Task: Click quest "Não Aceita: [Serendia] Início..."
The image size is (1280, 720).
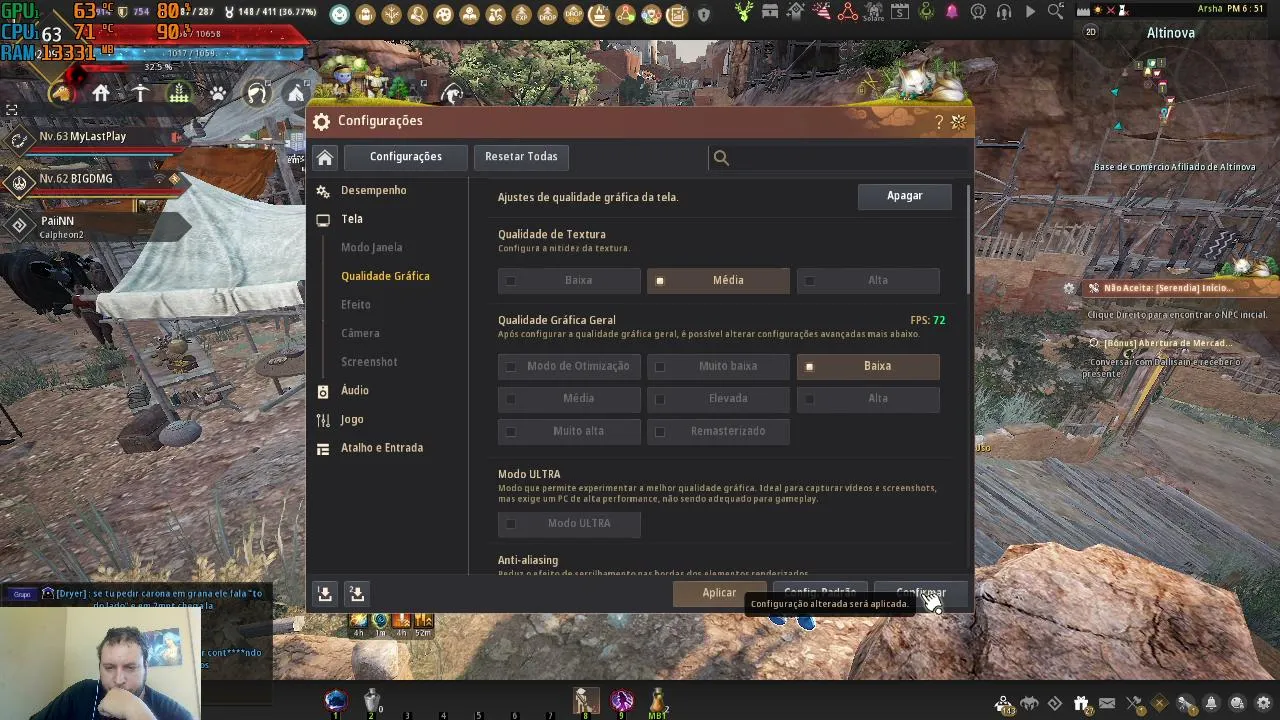Action: pyautogui.click(x=1169, y=288)
